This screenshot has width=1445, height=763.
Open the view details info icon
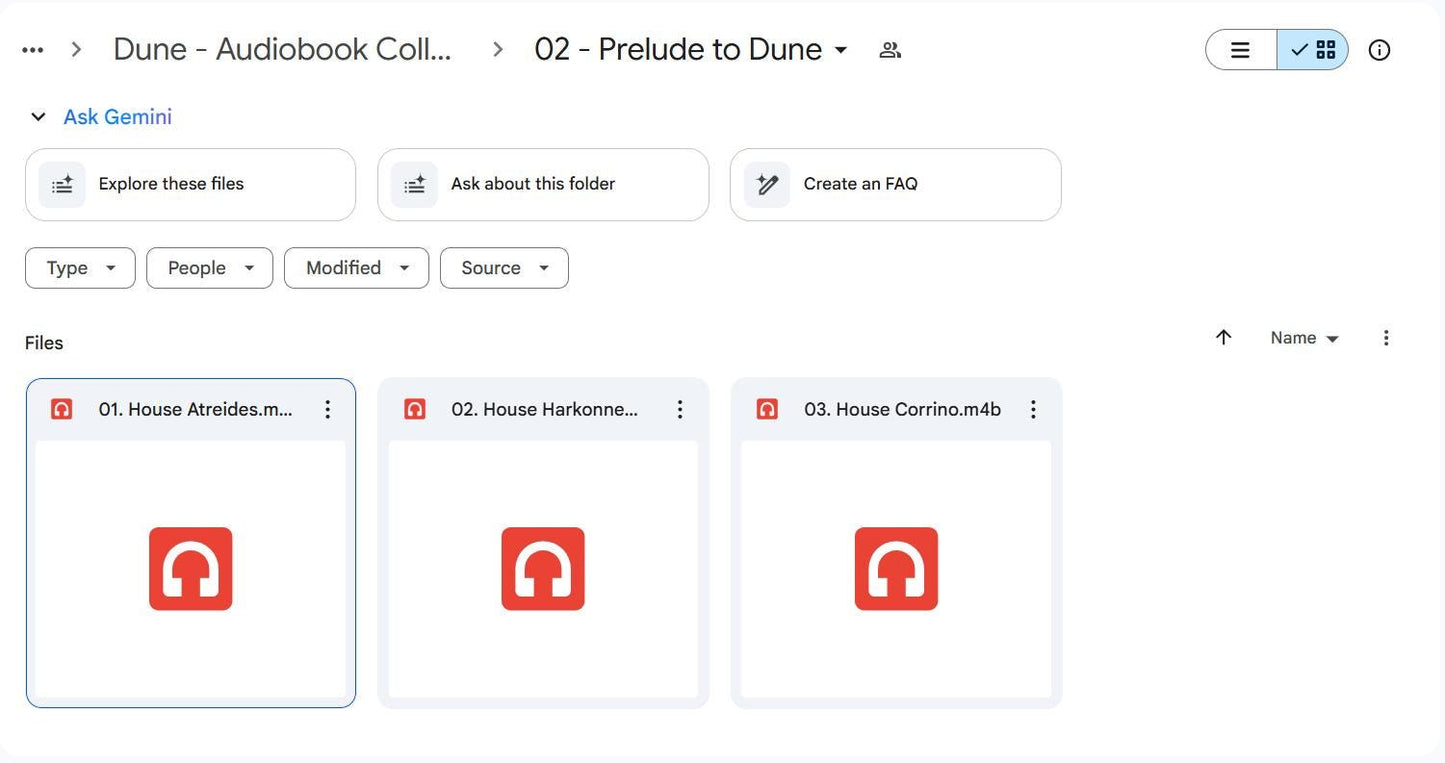click(1379, 50)
